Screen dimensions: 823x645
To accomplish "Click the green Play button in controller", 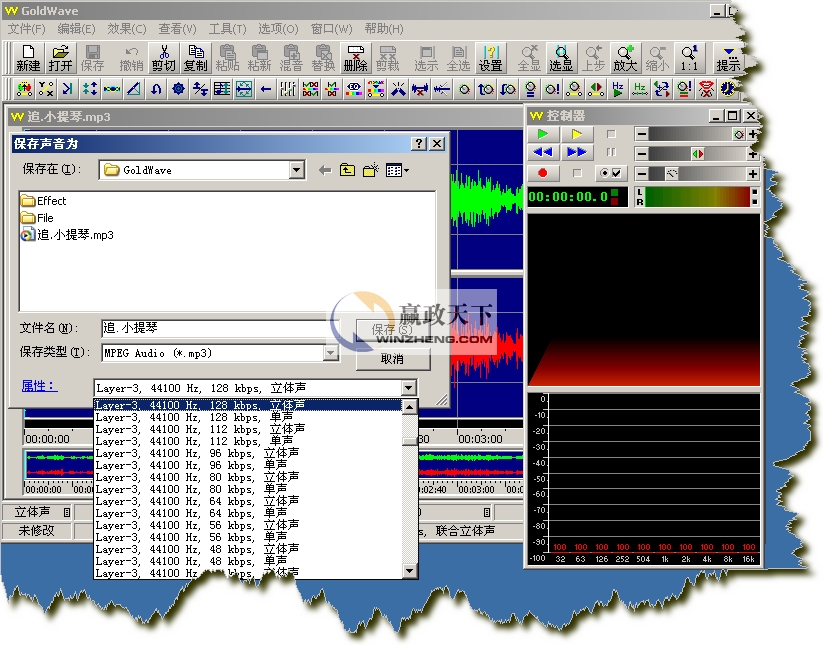I will coord(543,134).
